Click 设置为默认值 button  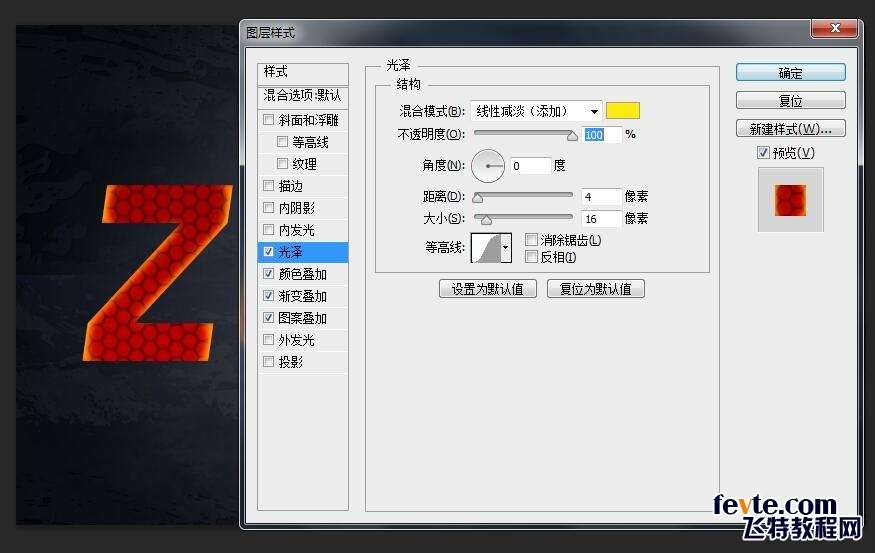click(488, 289)
